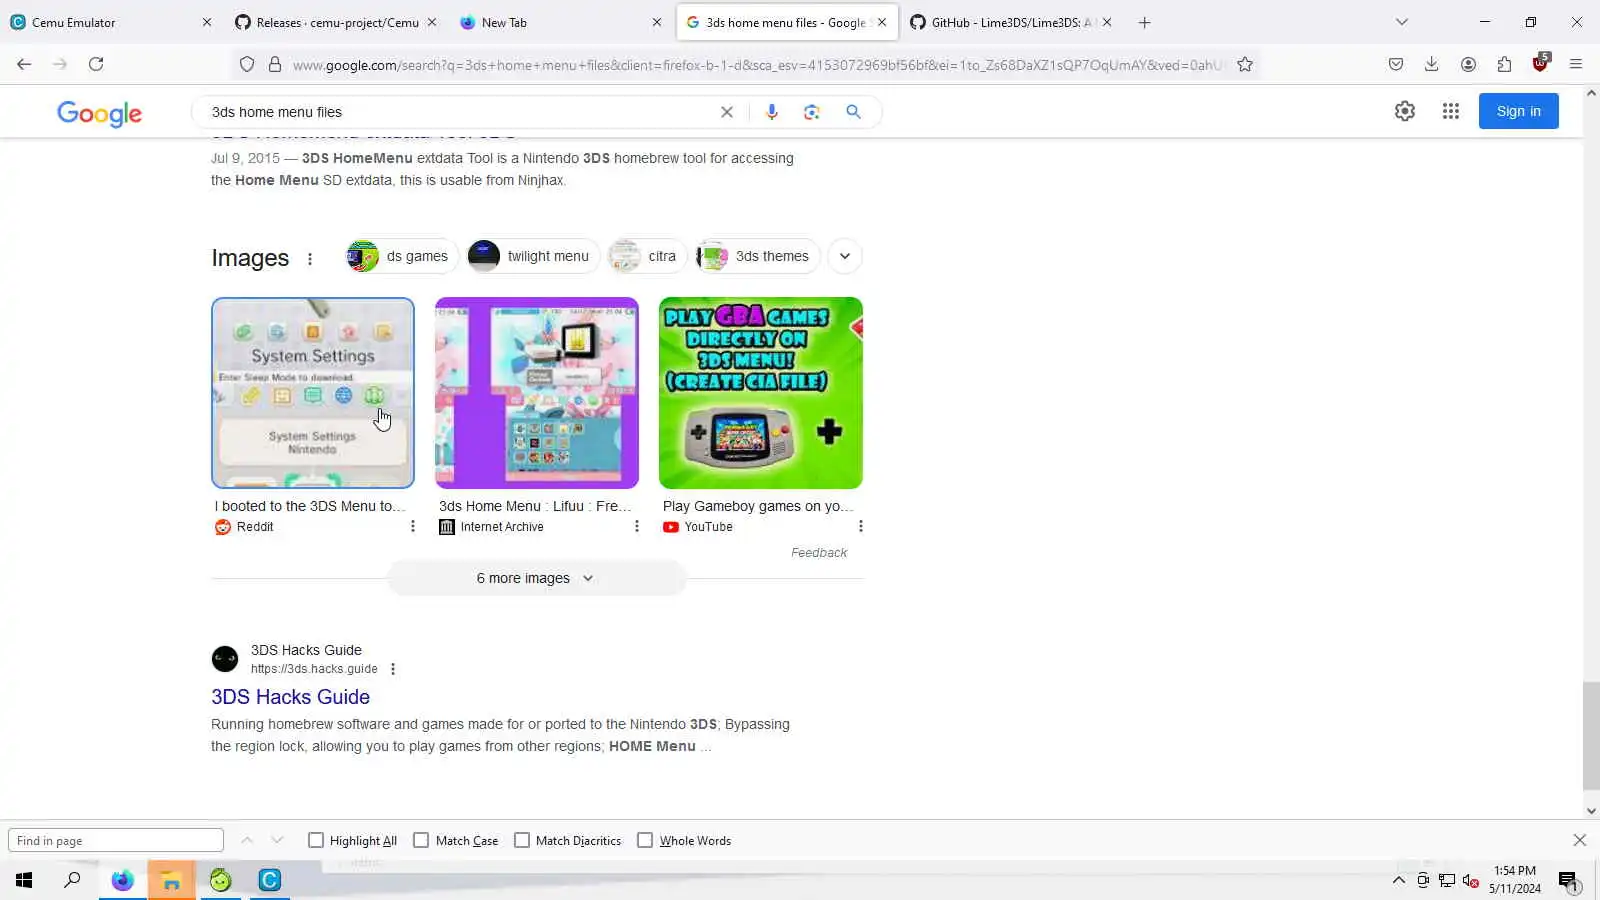Expand more image filter chips
This screenshot has width=1600, height=900.
coord(845,256)
